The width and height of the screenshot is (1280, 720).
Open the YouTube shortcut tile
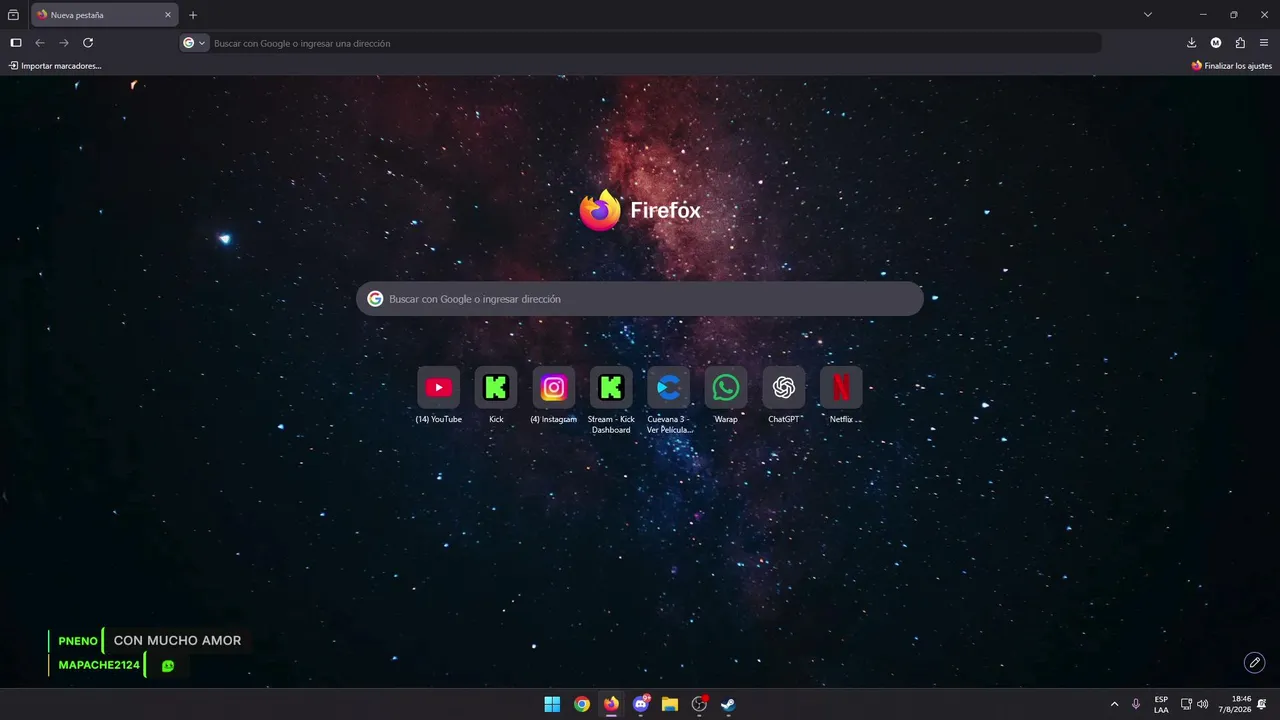438,387
